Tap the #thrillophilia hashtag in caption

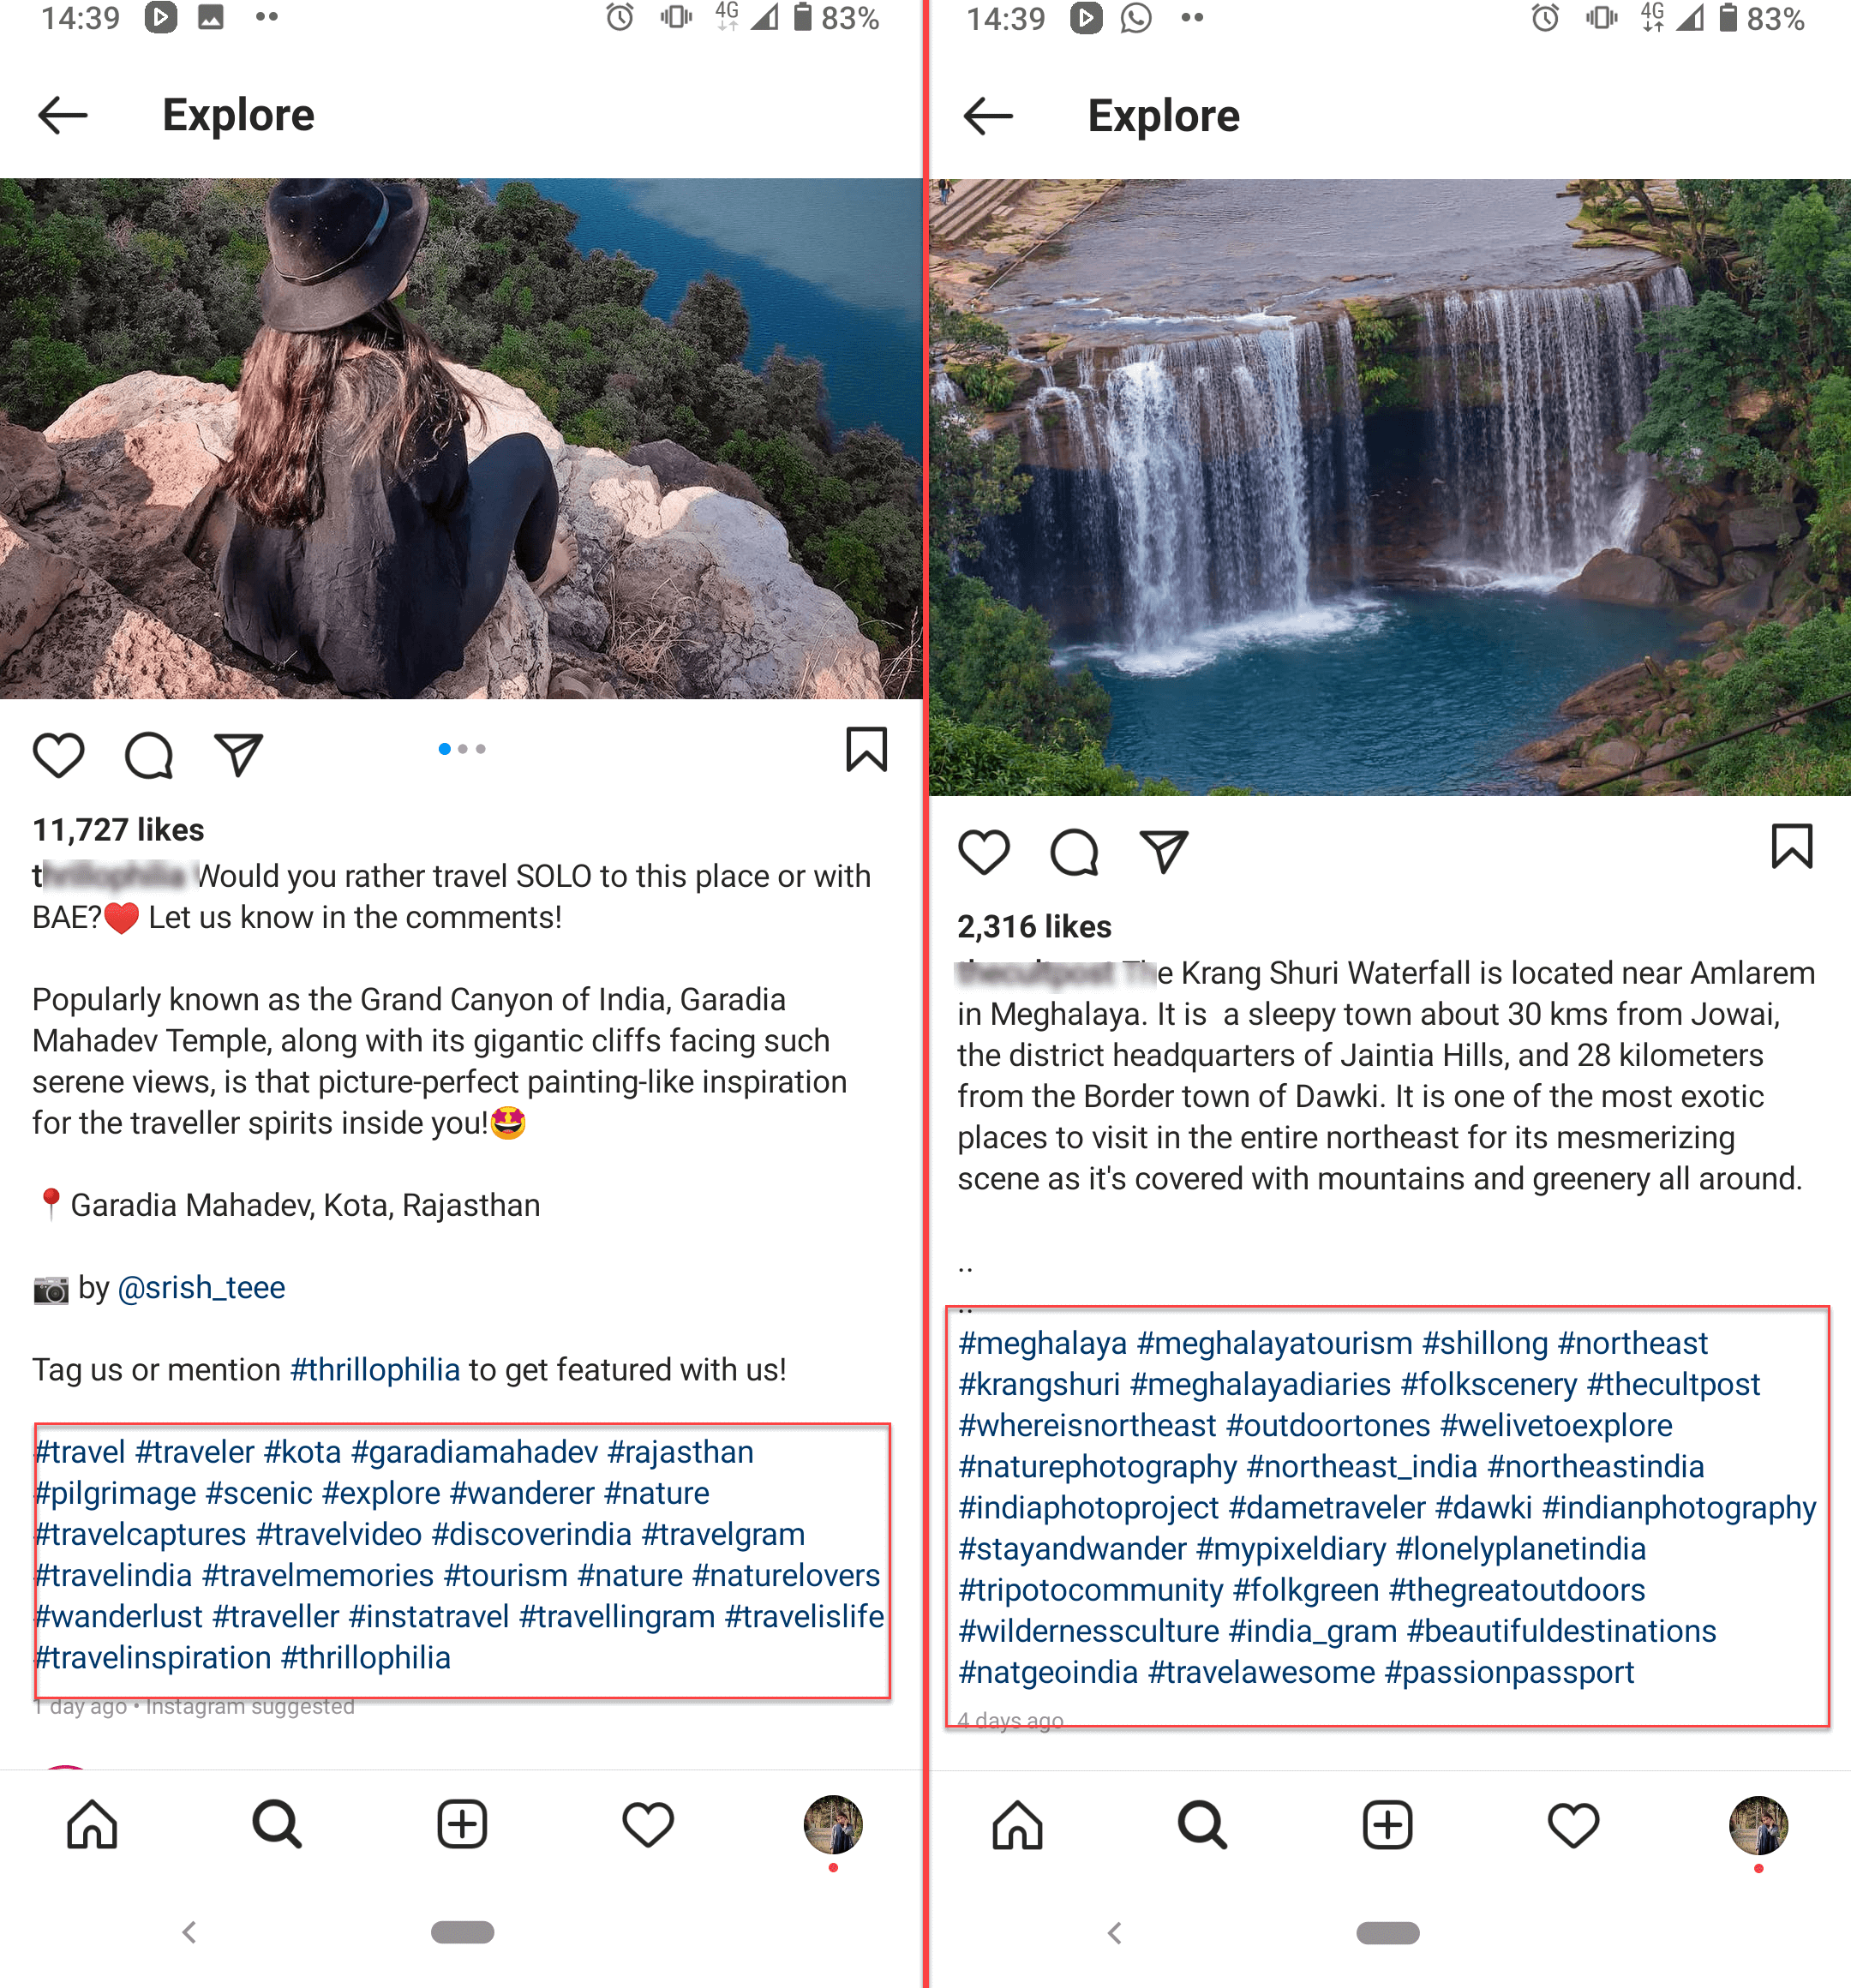pos(375,1369)
